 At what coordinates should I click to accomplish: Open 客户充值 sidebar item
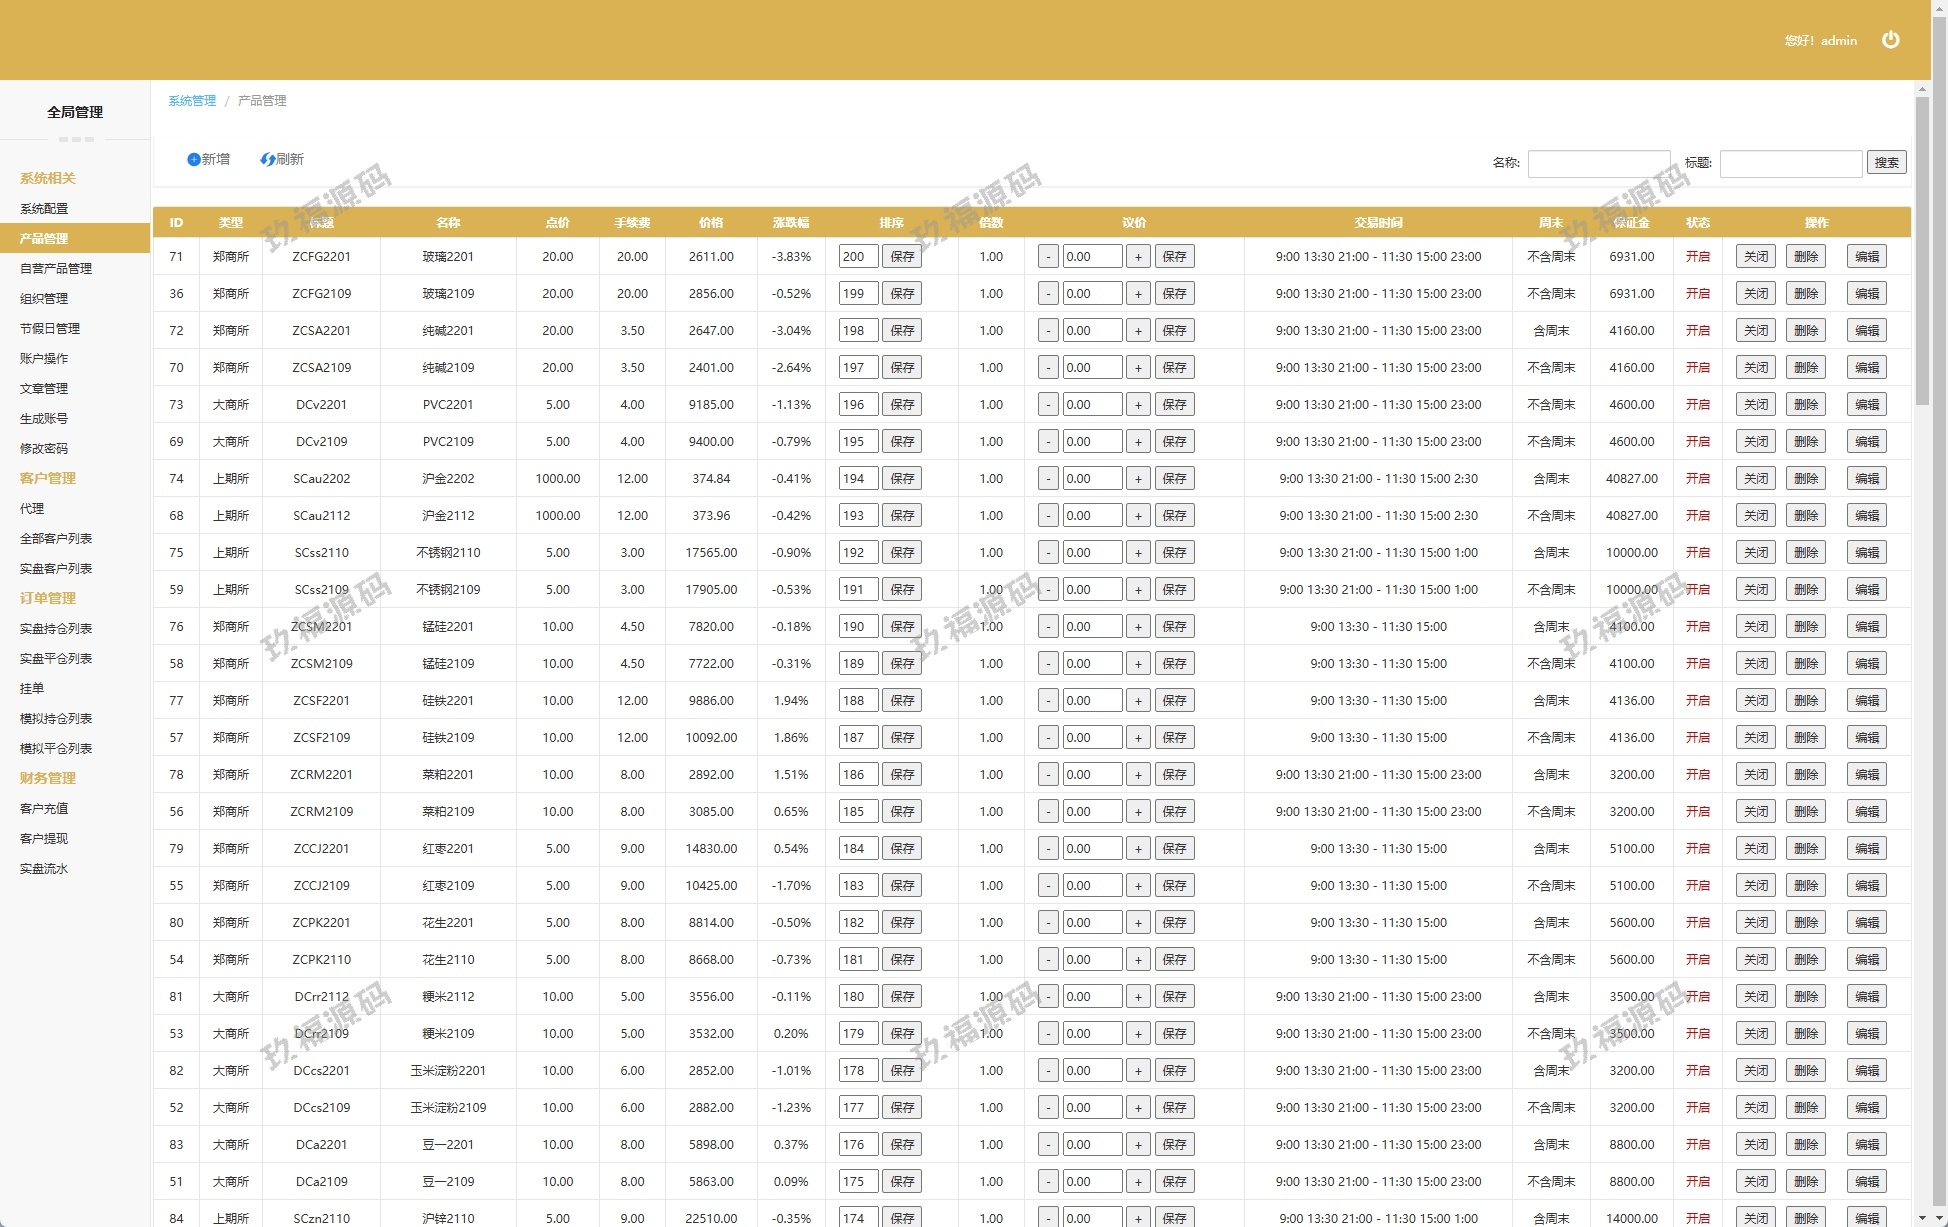[44, 809]
